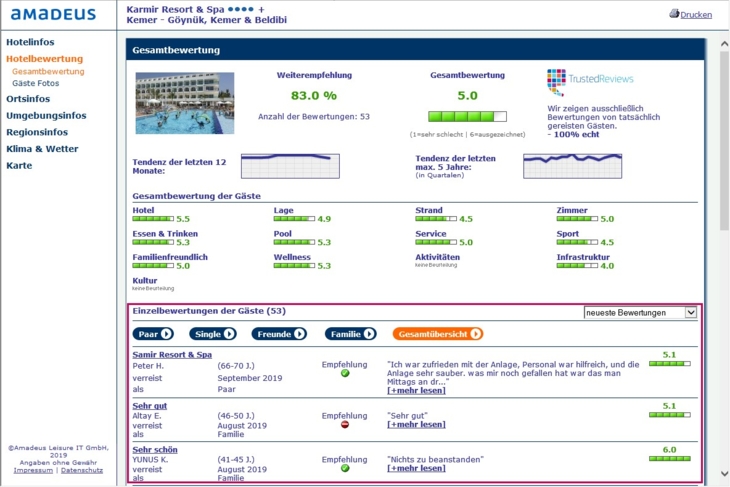Screen dimensions: 730x487
Task: Read more of Peter H.'s review
Action: coord(416,391)
